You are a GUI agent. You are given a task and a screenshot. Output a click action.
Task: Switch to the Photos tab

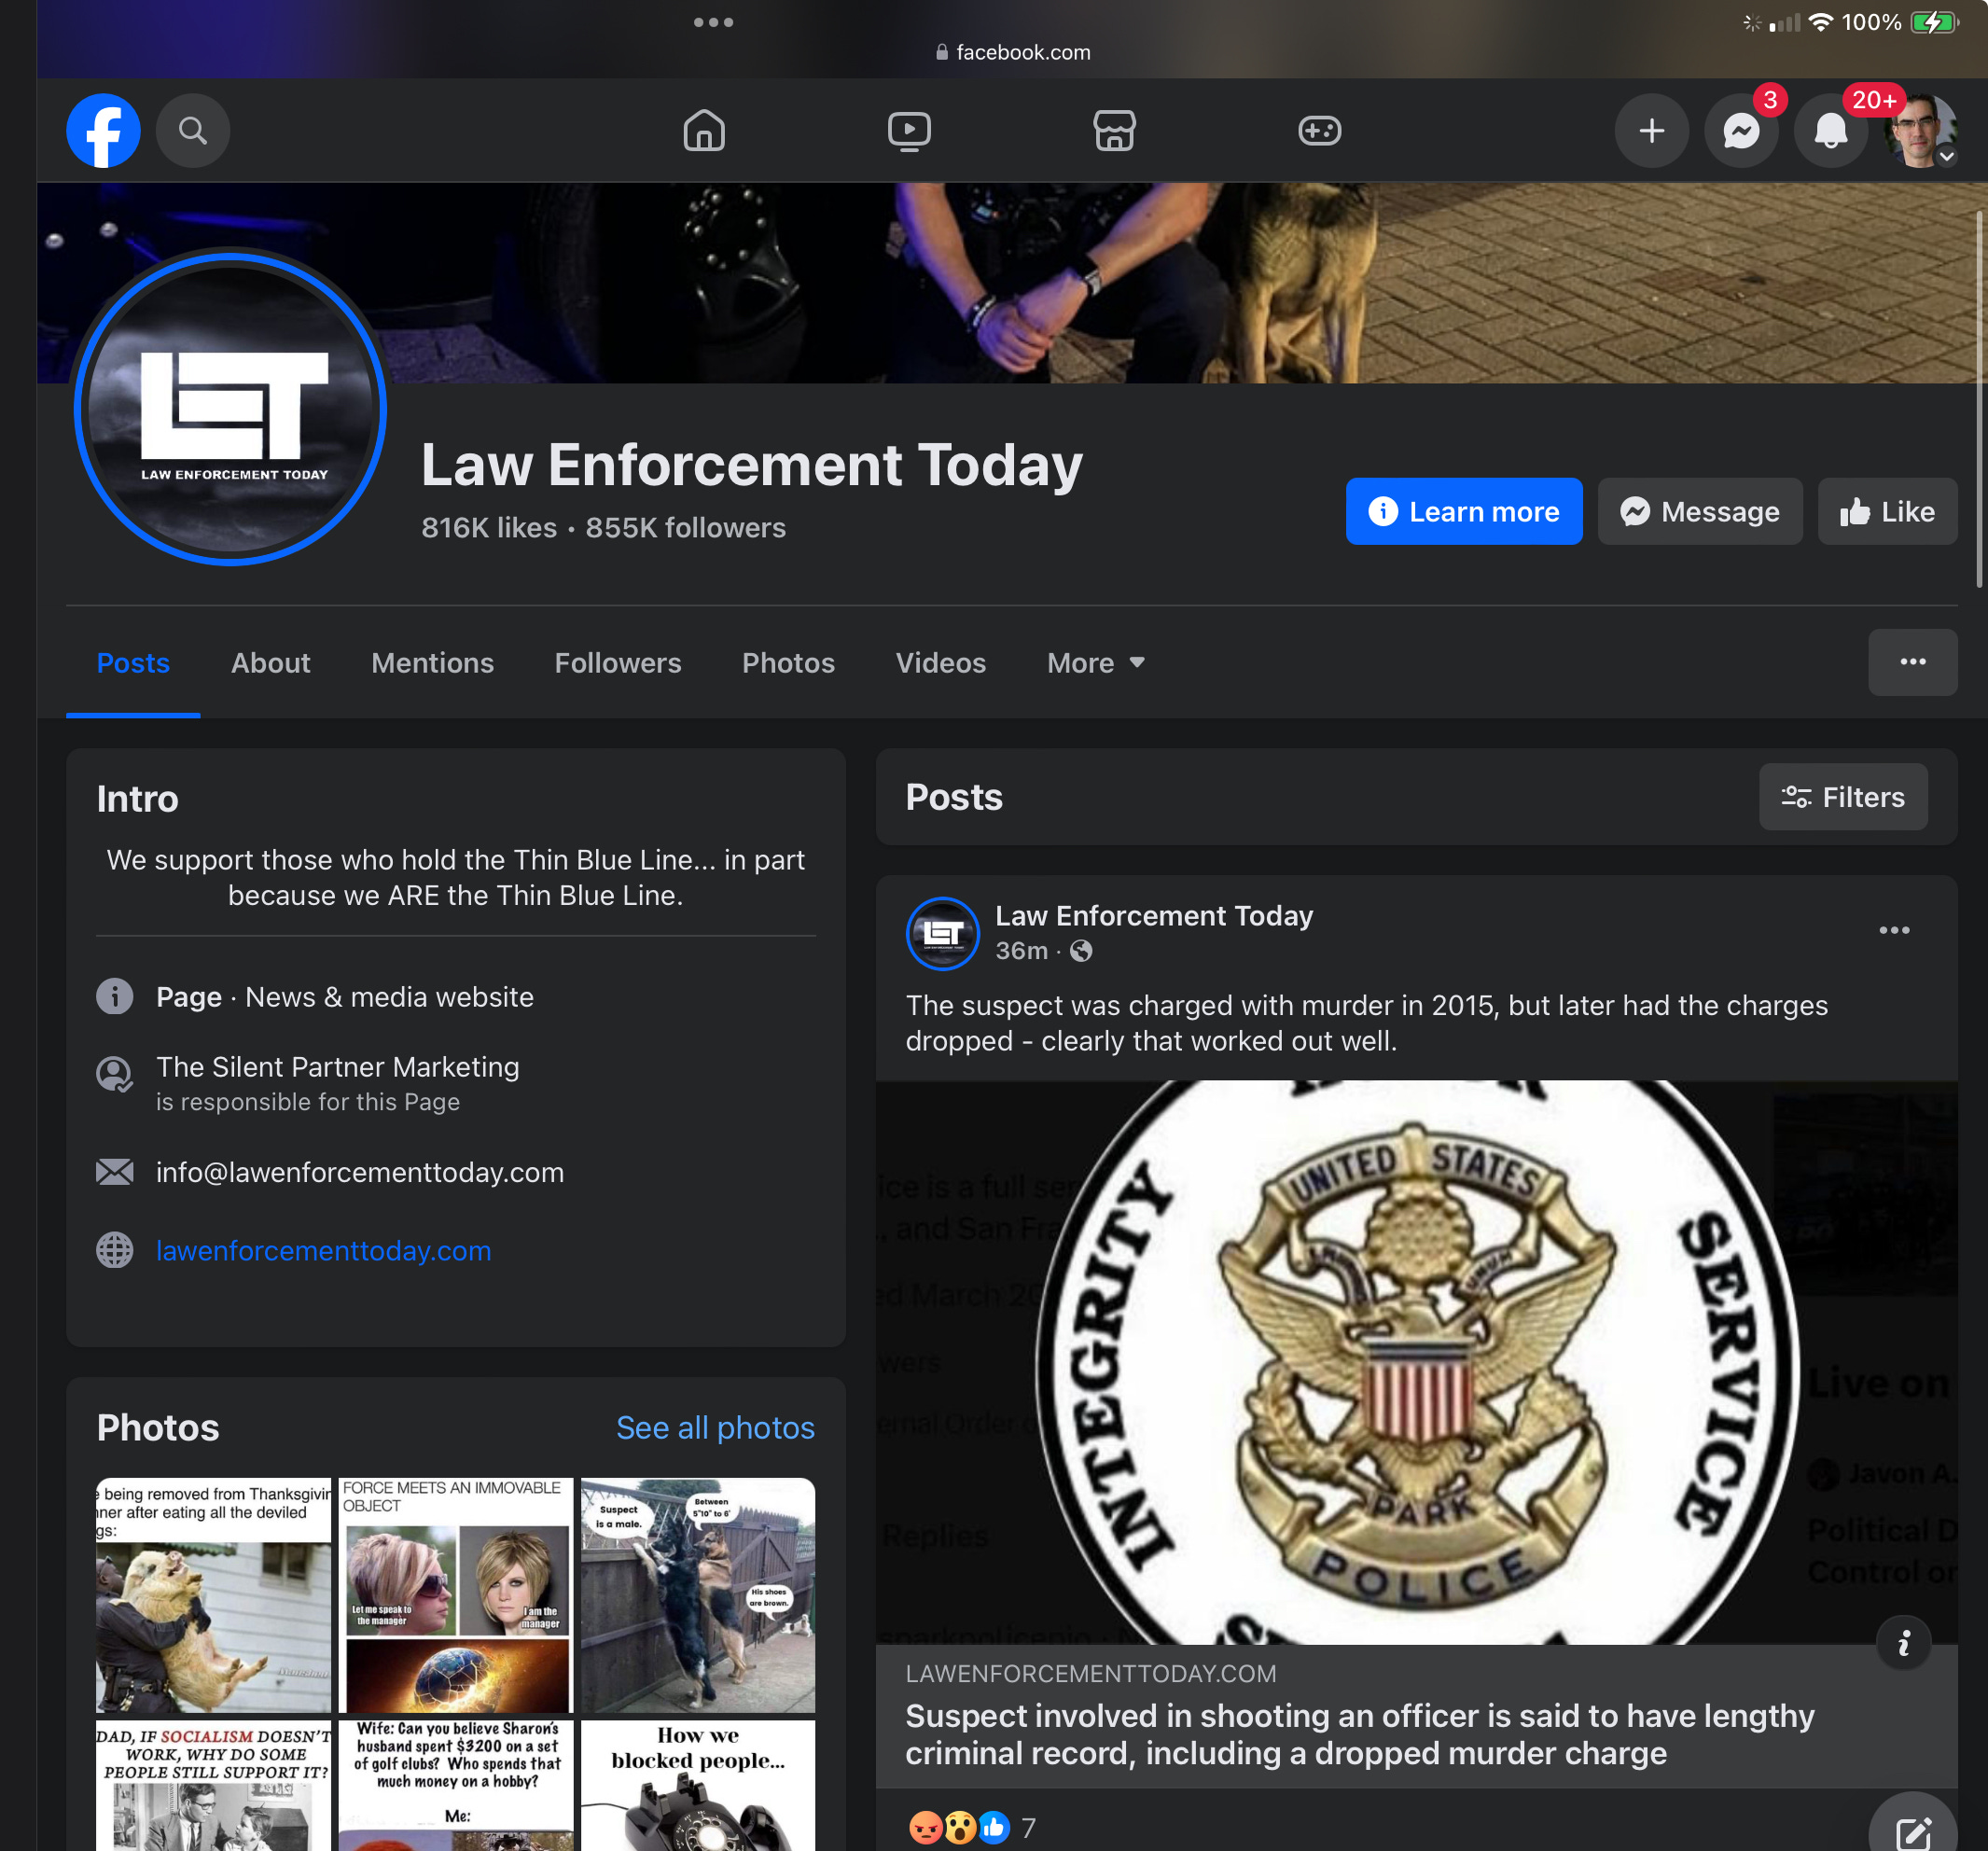[788, 663]
